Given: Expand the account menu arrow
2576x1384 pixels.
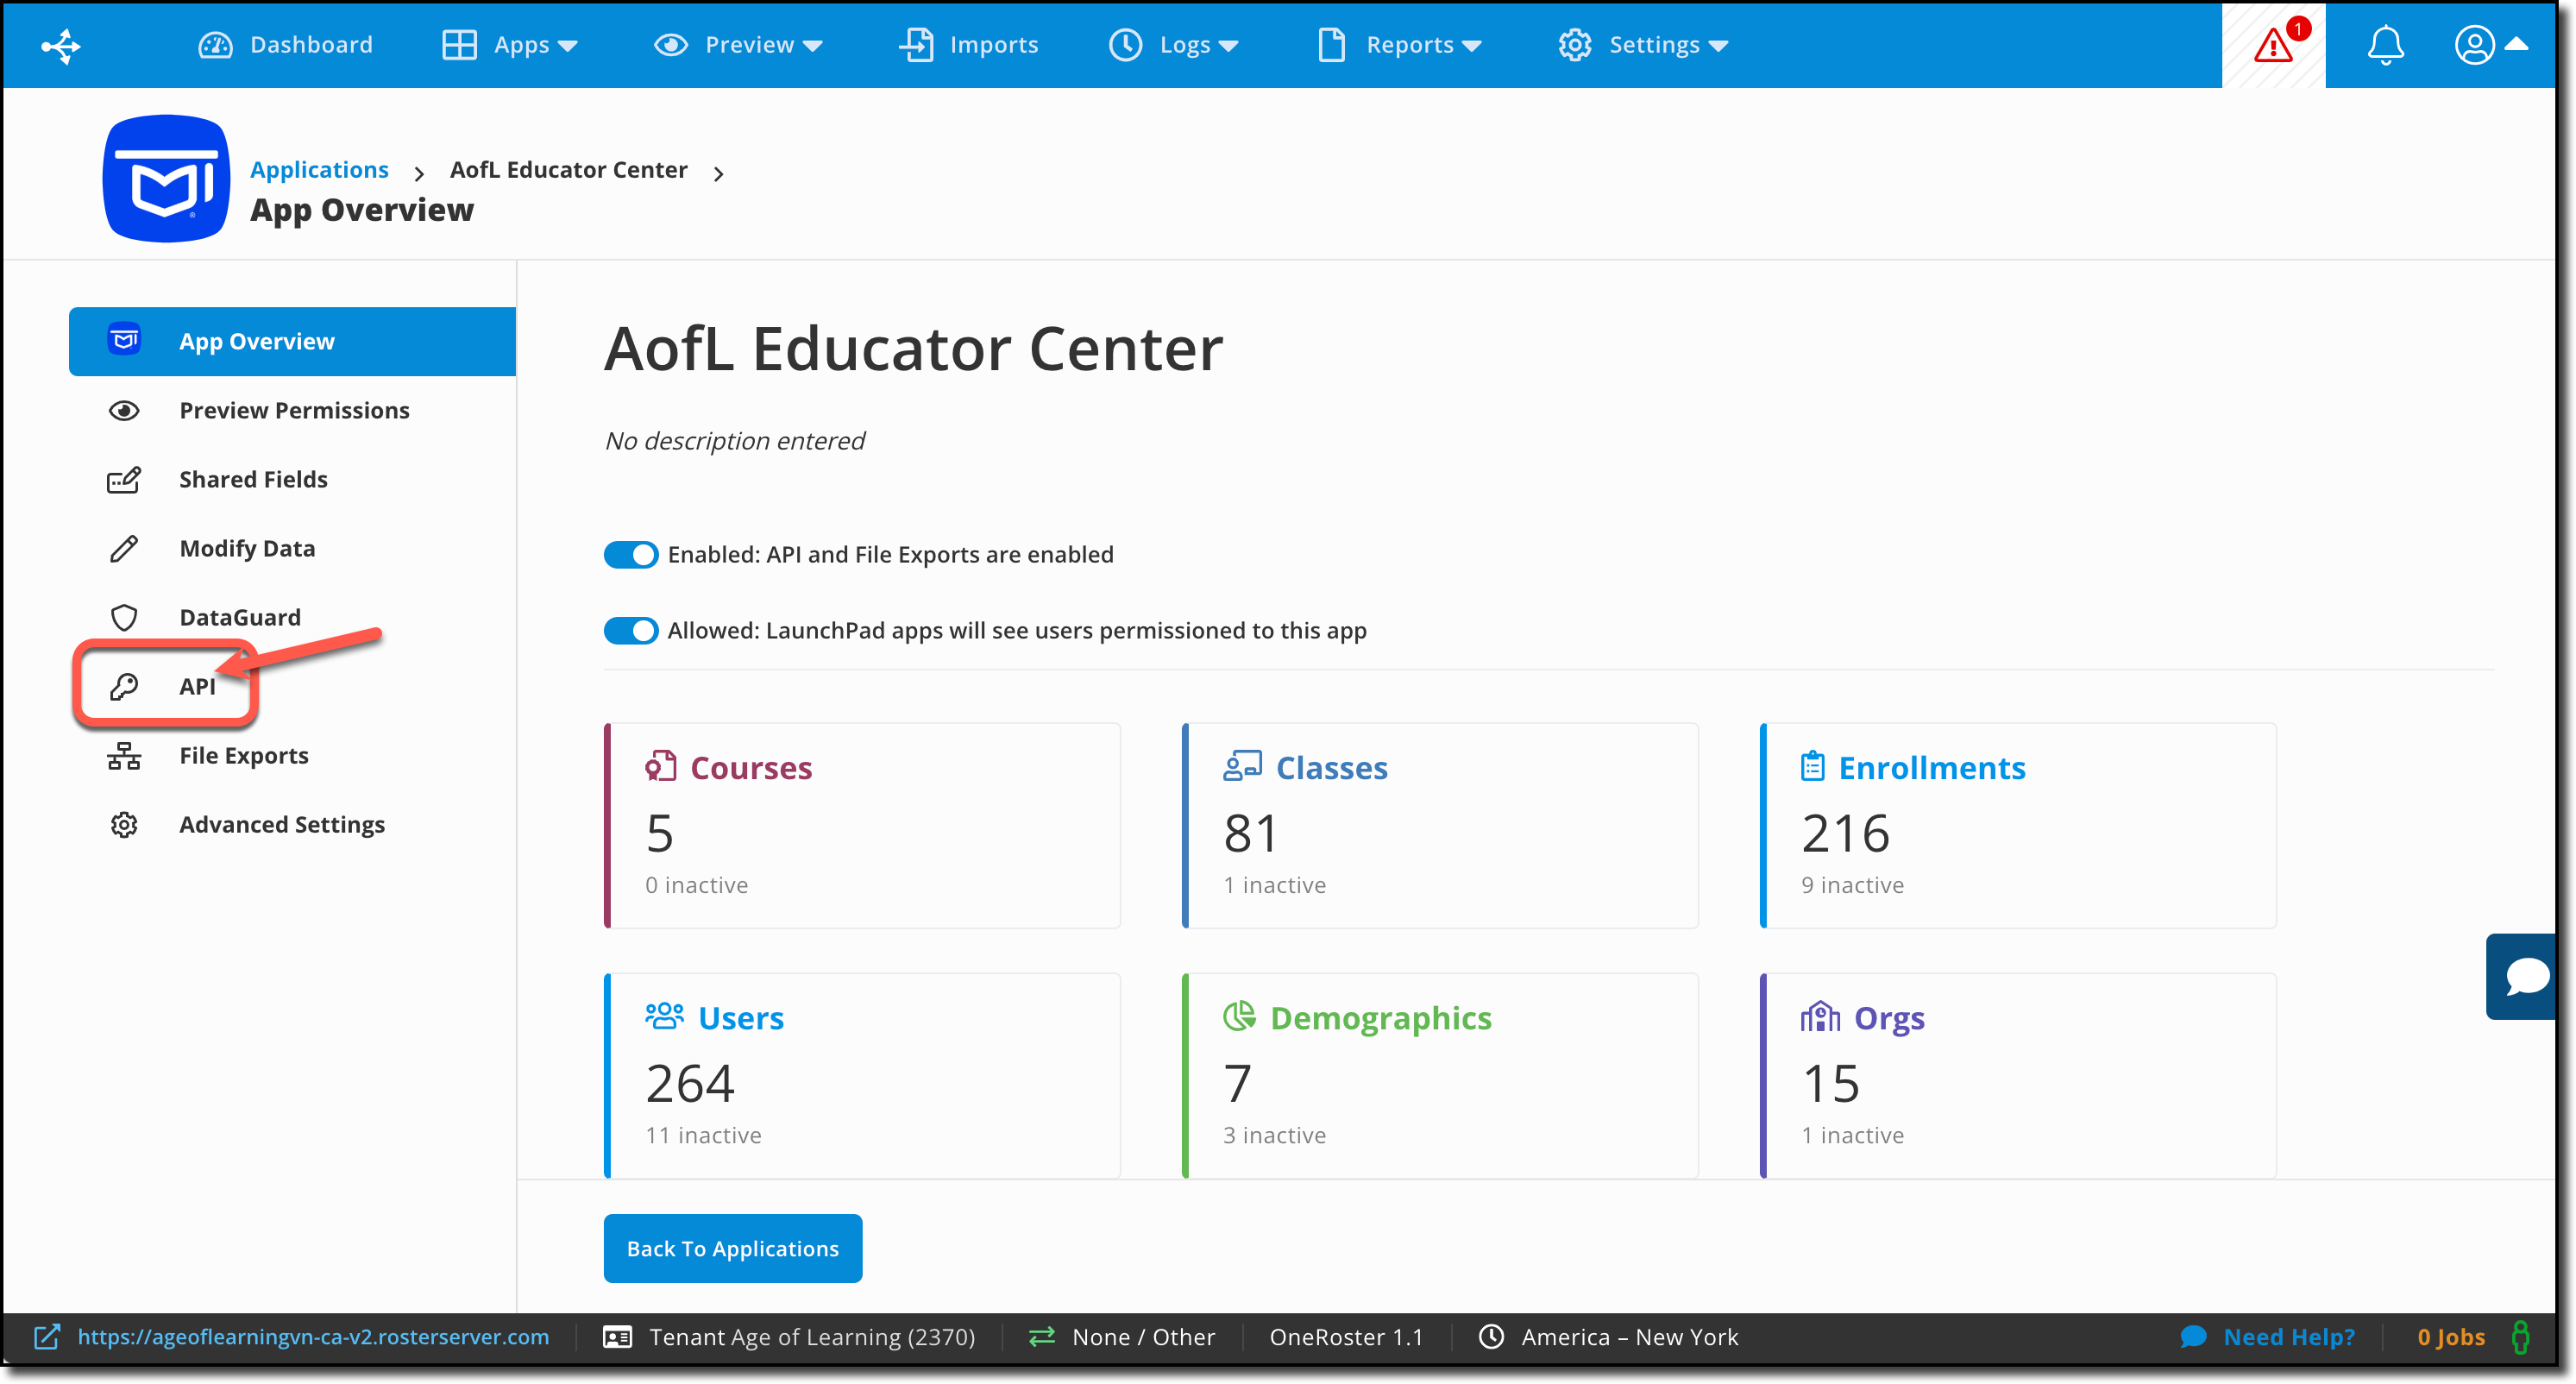Looking at the screenshot, I should (x=2517, y=44).
